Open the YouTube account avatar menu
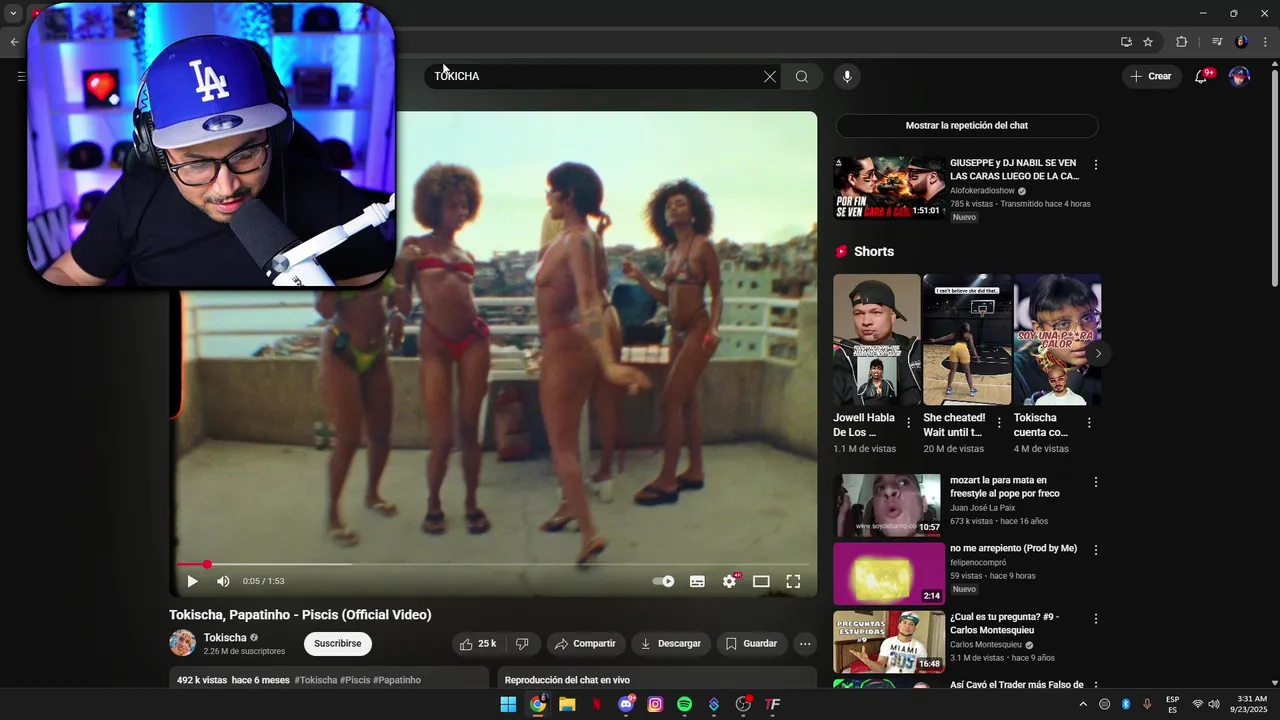 pos(1239,76)
